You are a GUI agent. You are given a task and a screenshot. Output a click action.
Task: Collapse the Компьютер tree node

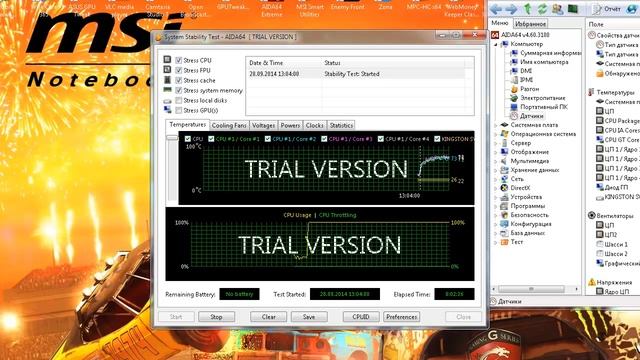click(496, 44)
